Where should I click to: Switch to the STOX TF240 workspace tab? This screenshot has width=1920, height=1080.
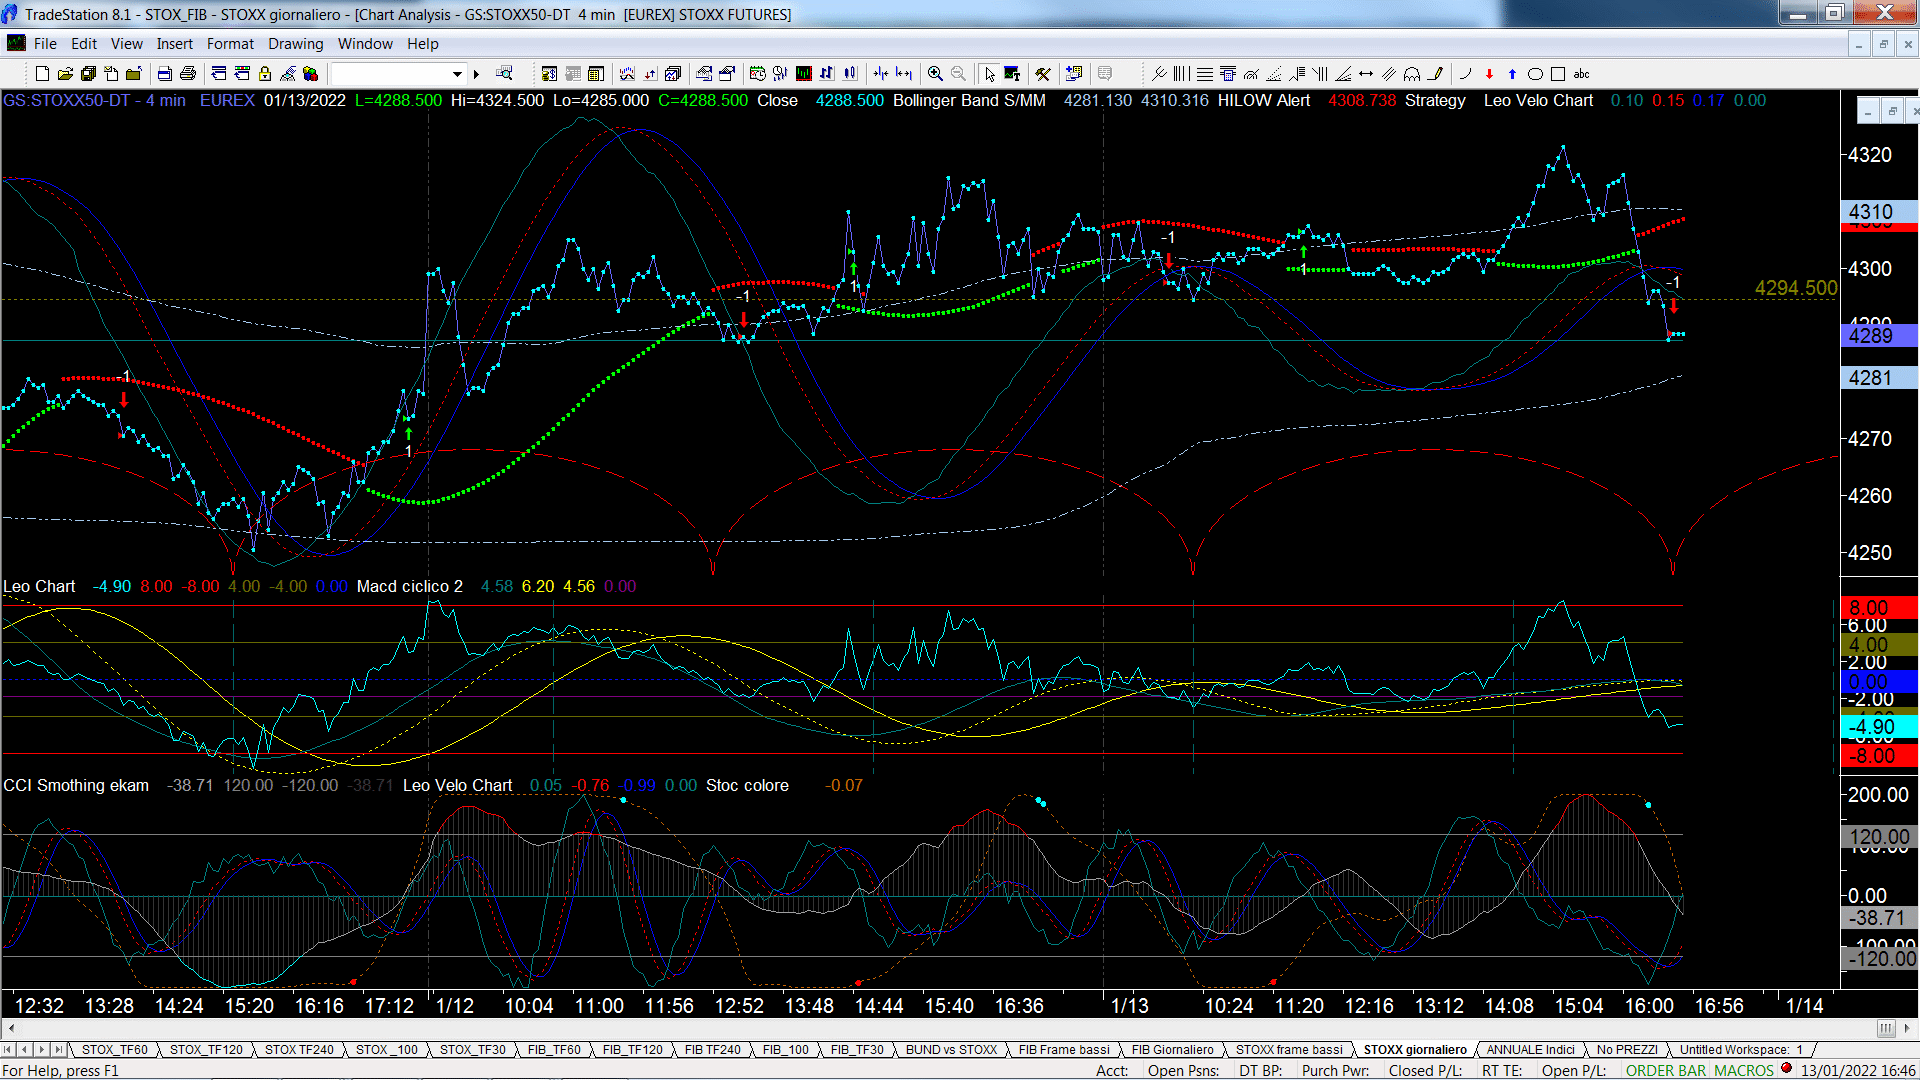pyautogui.click(x=299, y=1050)
